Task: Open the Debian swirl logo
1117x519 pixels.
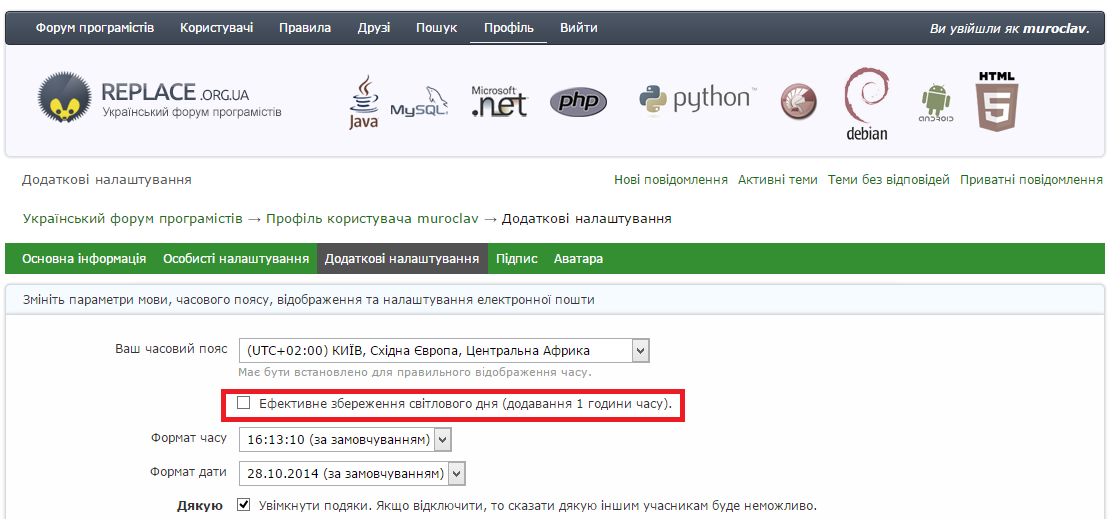Action: [866, 103]
